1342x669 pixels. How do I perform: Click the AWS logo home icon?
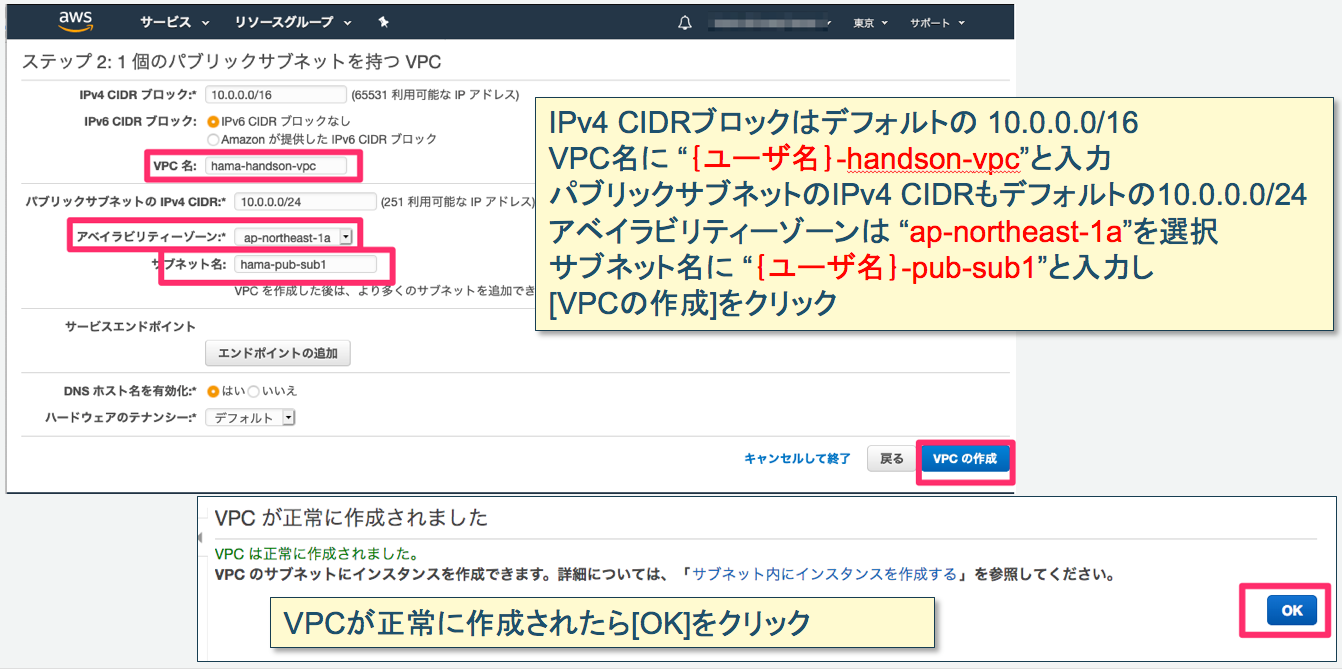(x=76, y=21)
